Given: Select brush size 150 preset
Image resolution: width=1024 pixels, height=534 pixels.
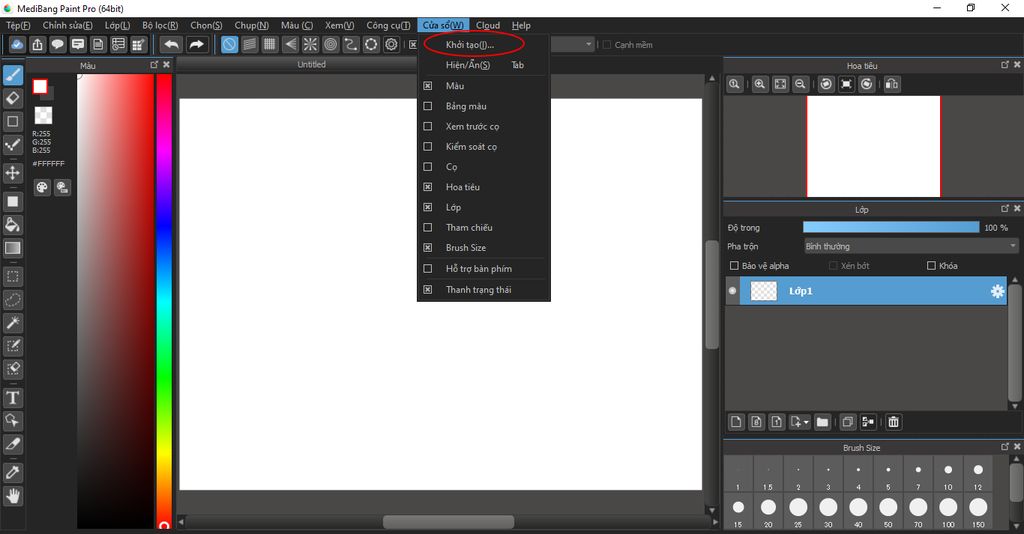Looking at the screenshot, I should [x=978, y=512].
